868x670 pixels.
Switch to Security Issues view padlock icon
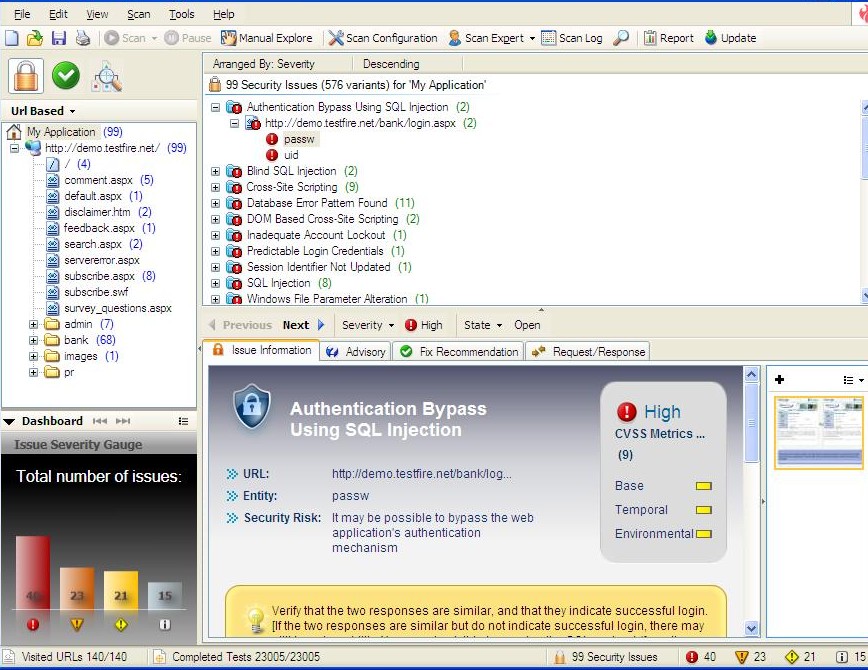26,76
